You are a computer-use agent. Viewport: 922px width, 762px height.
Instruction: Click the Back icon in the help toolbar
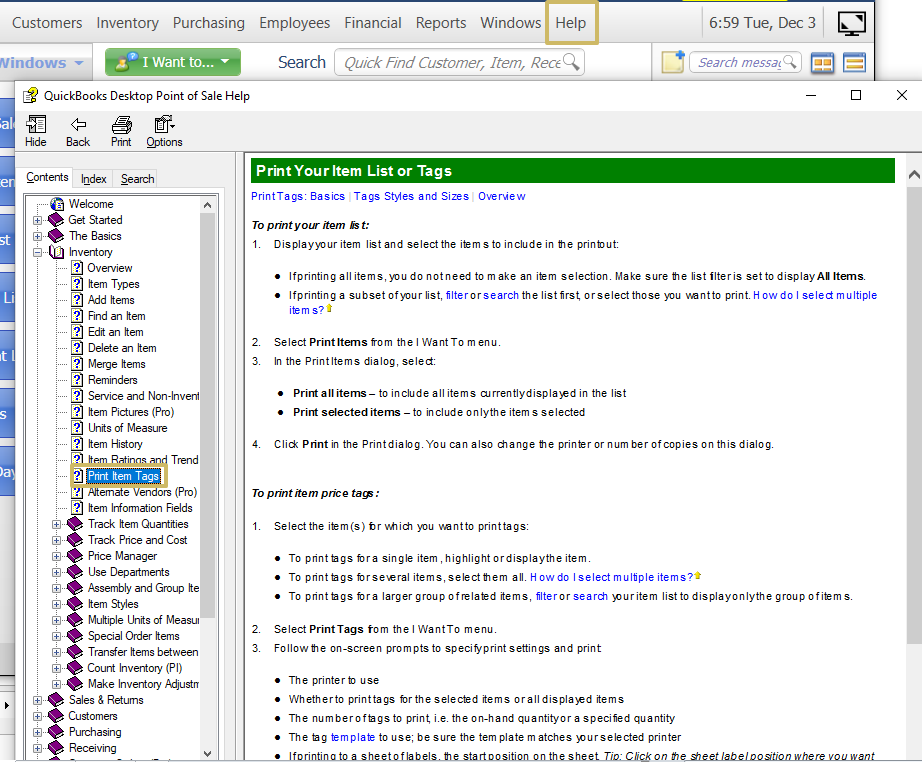pos(77,131)
